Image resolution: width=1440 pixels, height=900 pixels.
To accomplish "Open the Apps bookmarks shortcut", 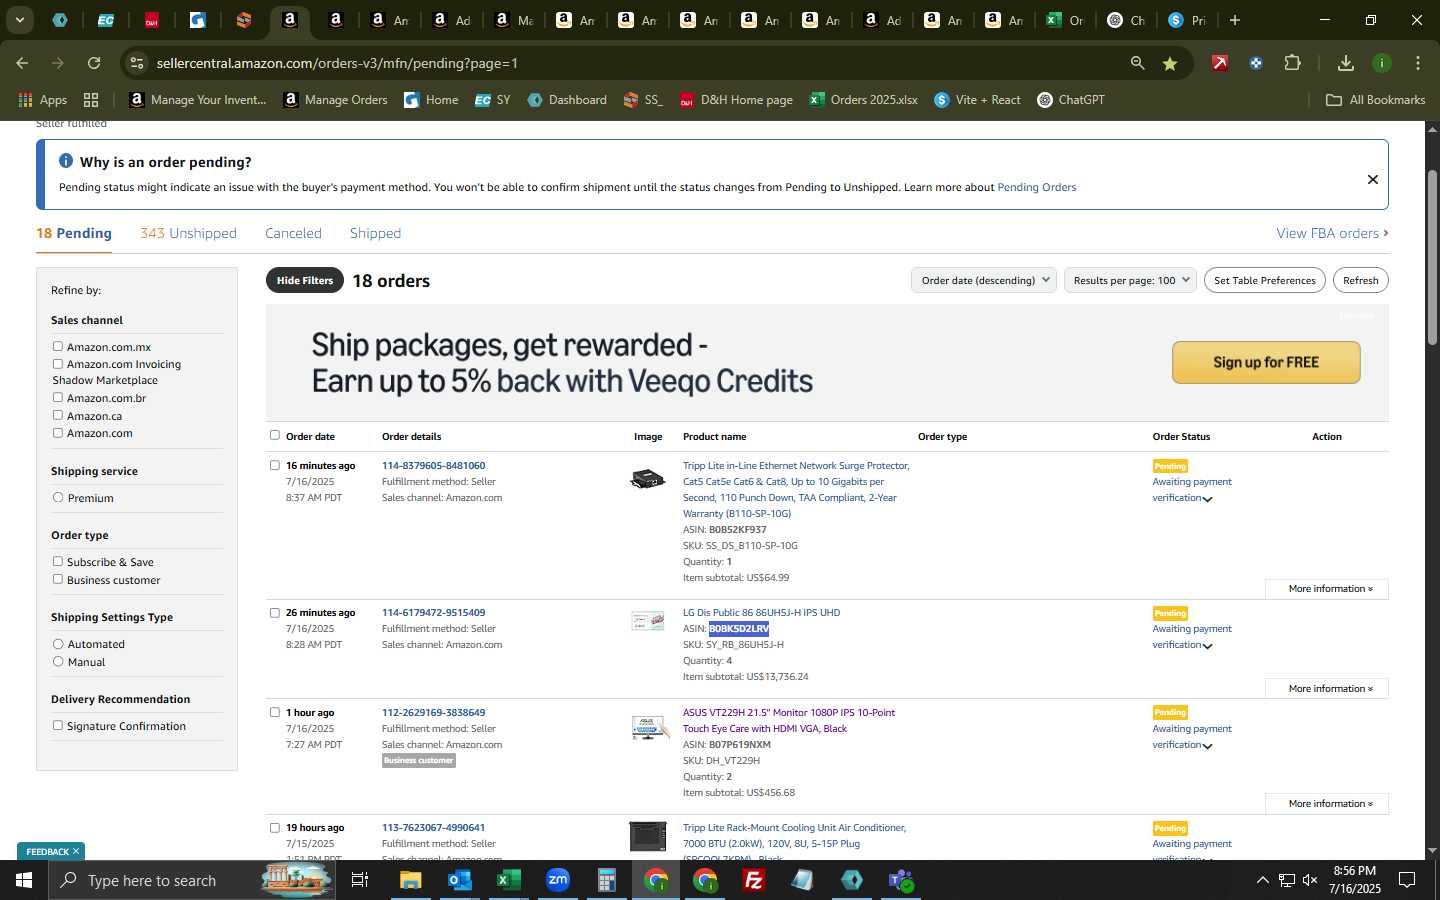I will point(43,100).
